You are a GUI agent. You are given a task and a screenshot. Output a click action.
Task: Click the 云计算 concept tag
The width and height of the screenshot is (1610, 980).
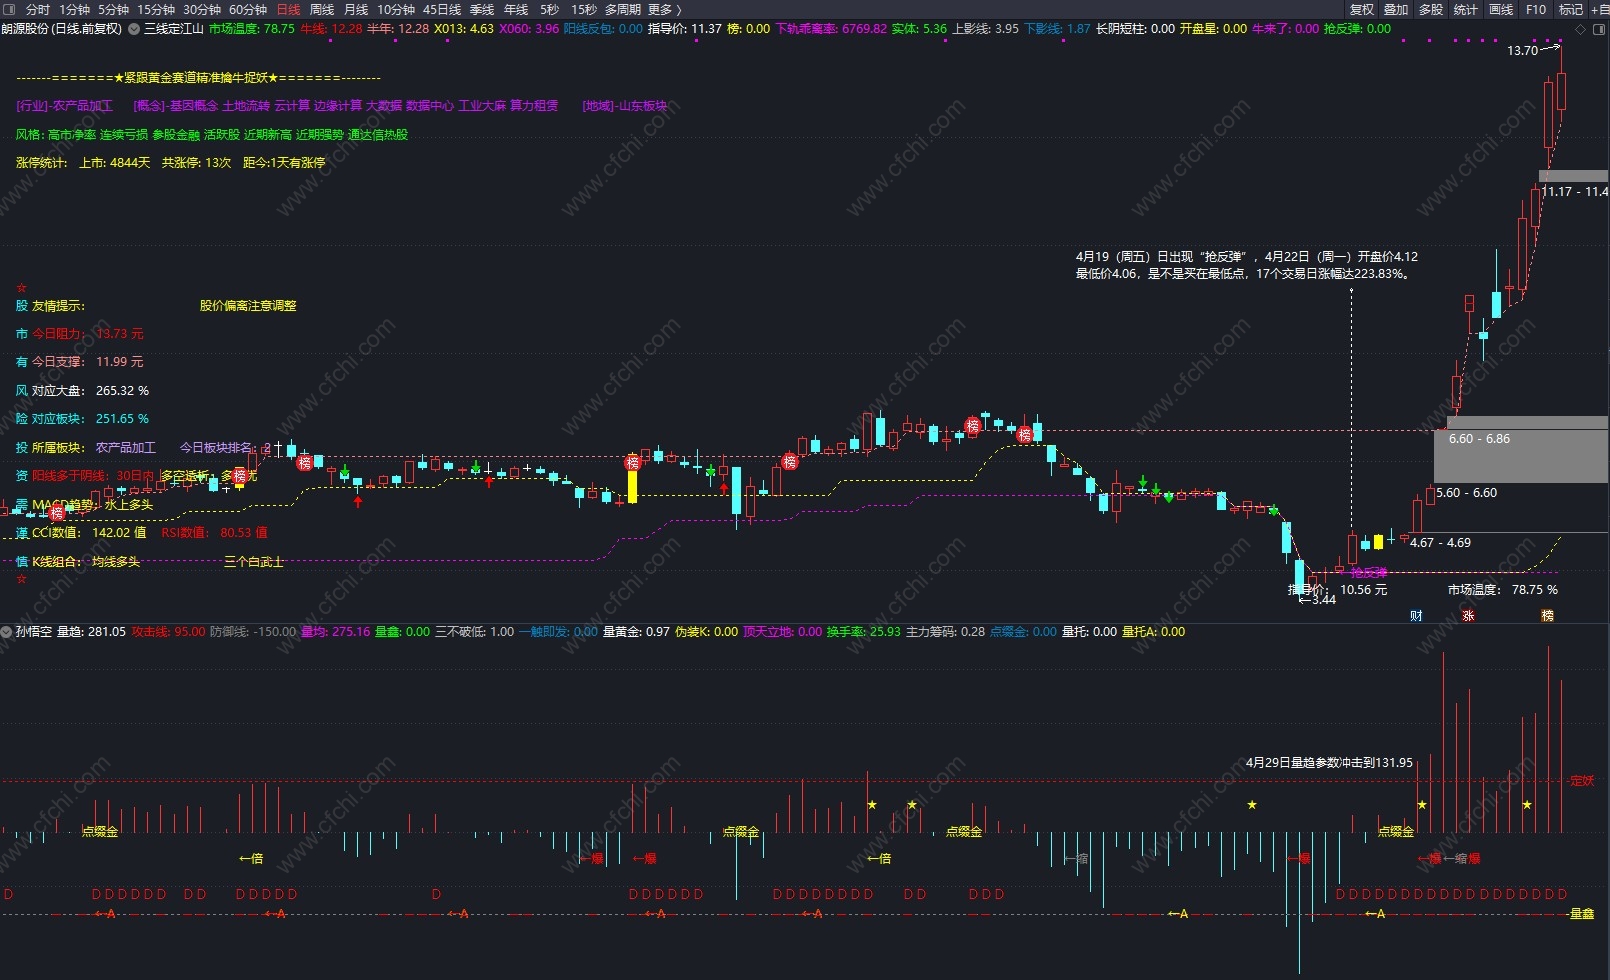point(292,106)
